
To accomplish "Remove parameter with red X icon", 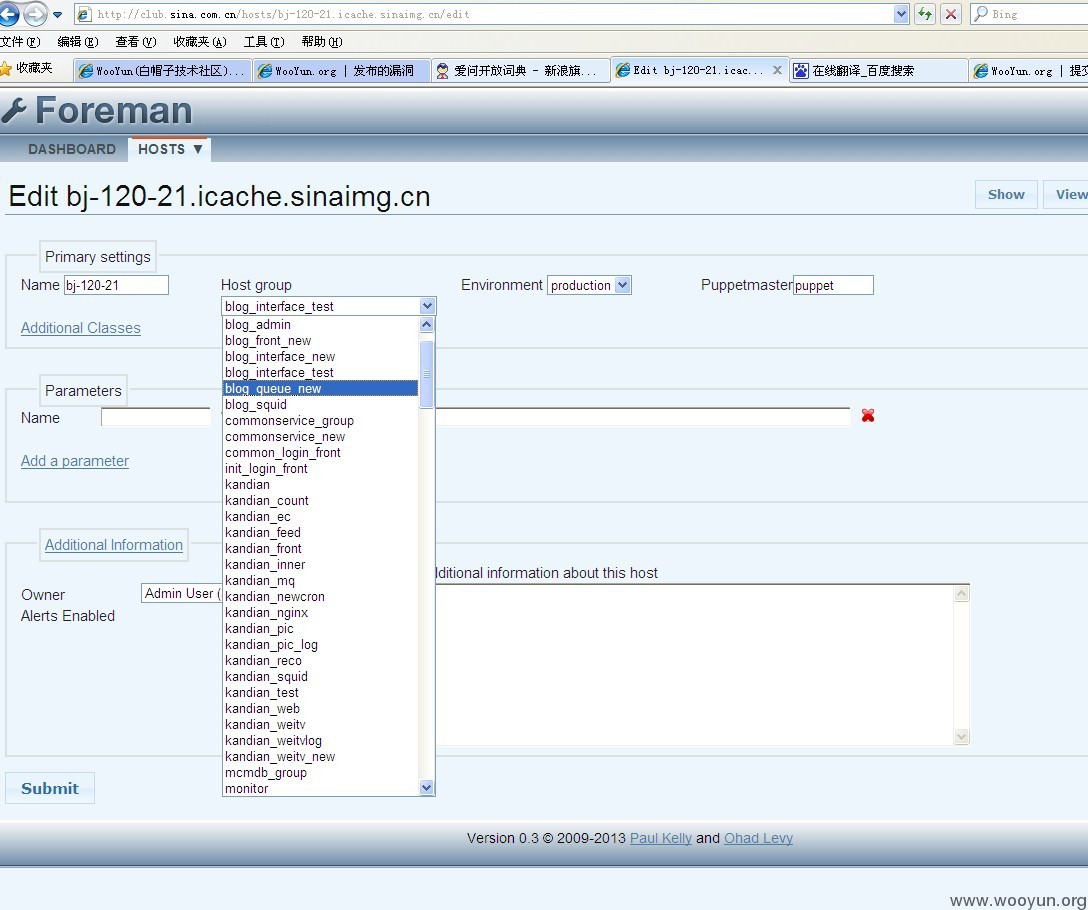I will (867, 415).
